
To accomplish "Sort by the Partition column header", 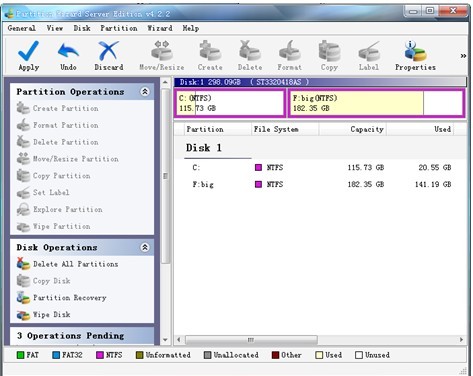I will click(218, 129).
